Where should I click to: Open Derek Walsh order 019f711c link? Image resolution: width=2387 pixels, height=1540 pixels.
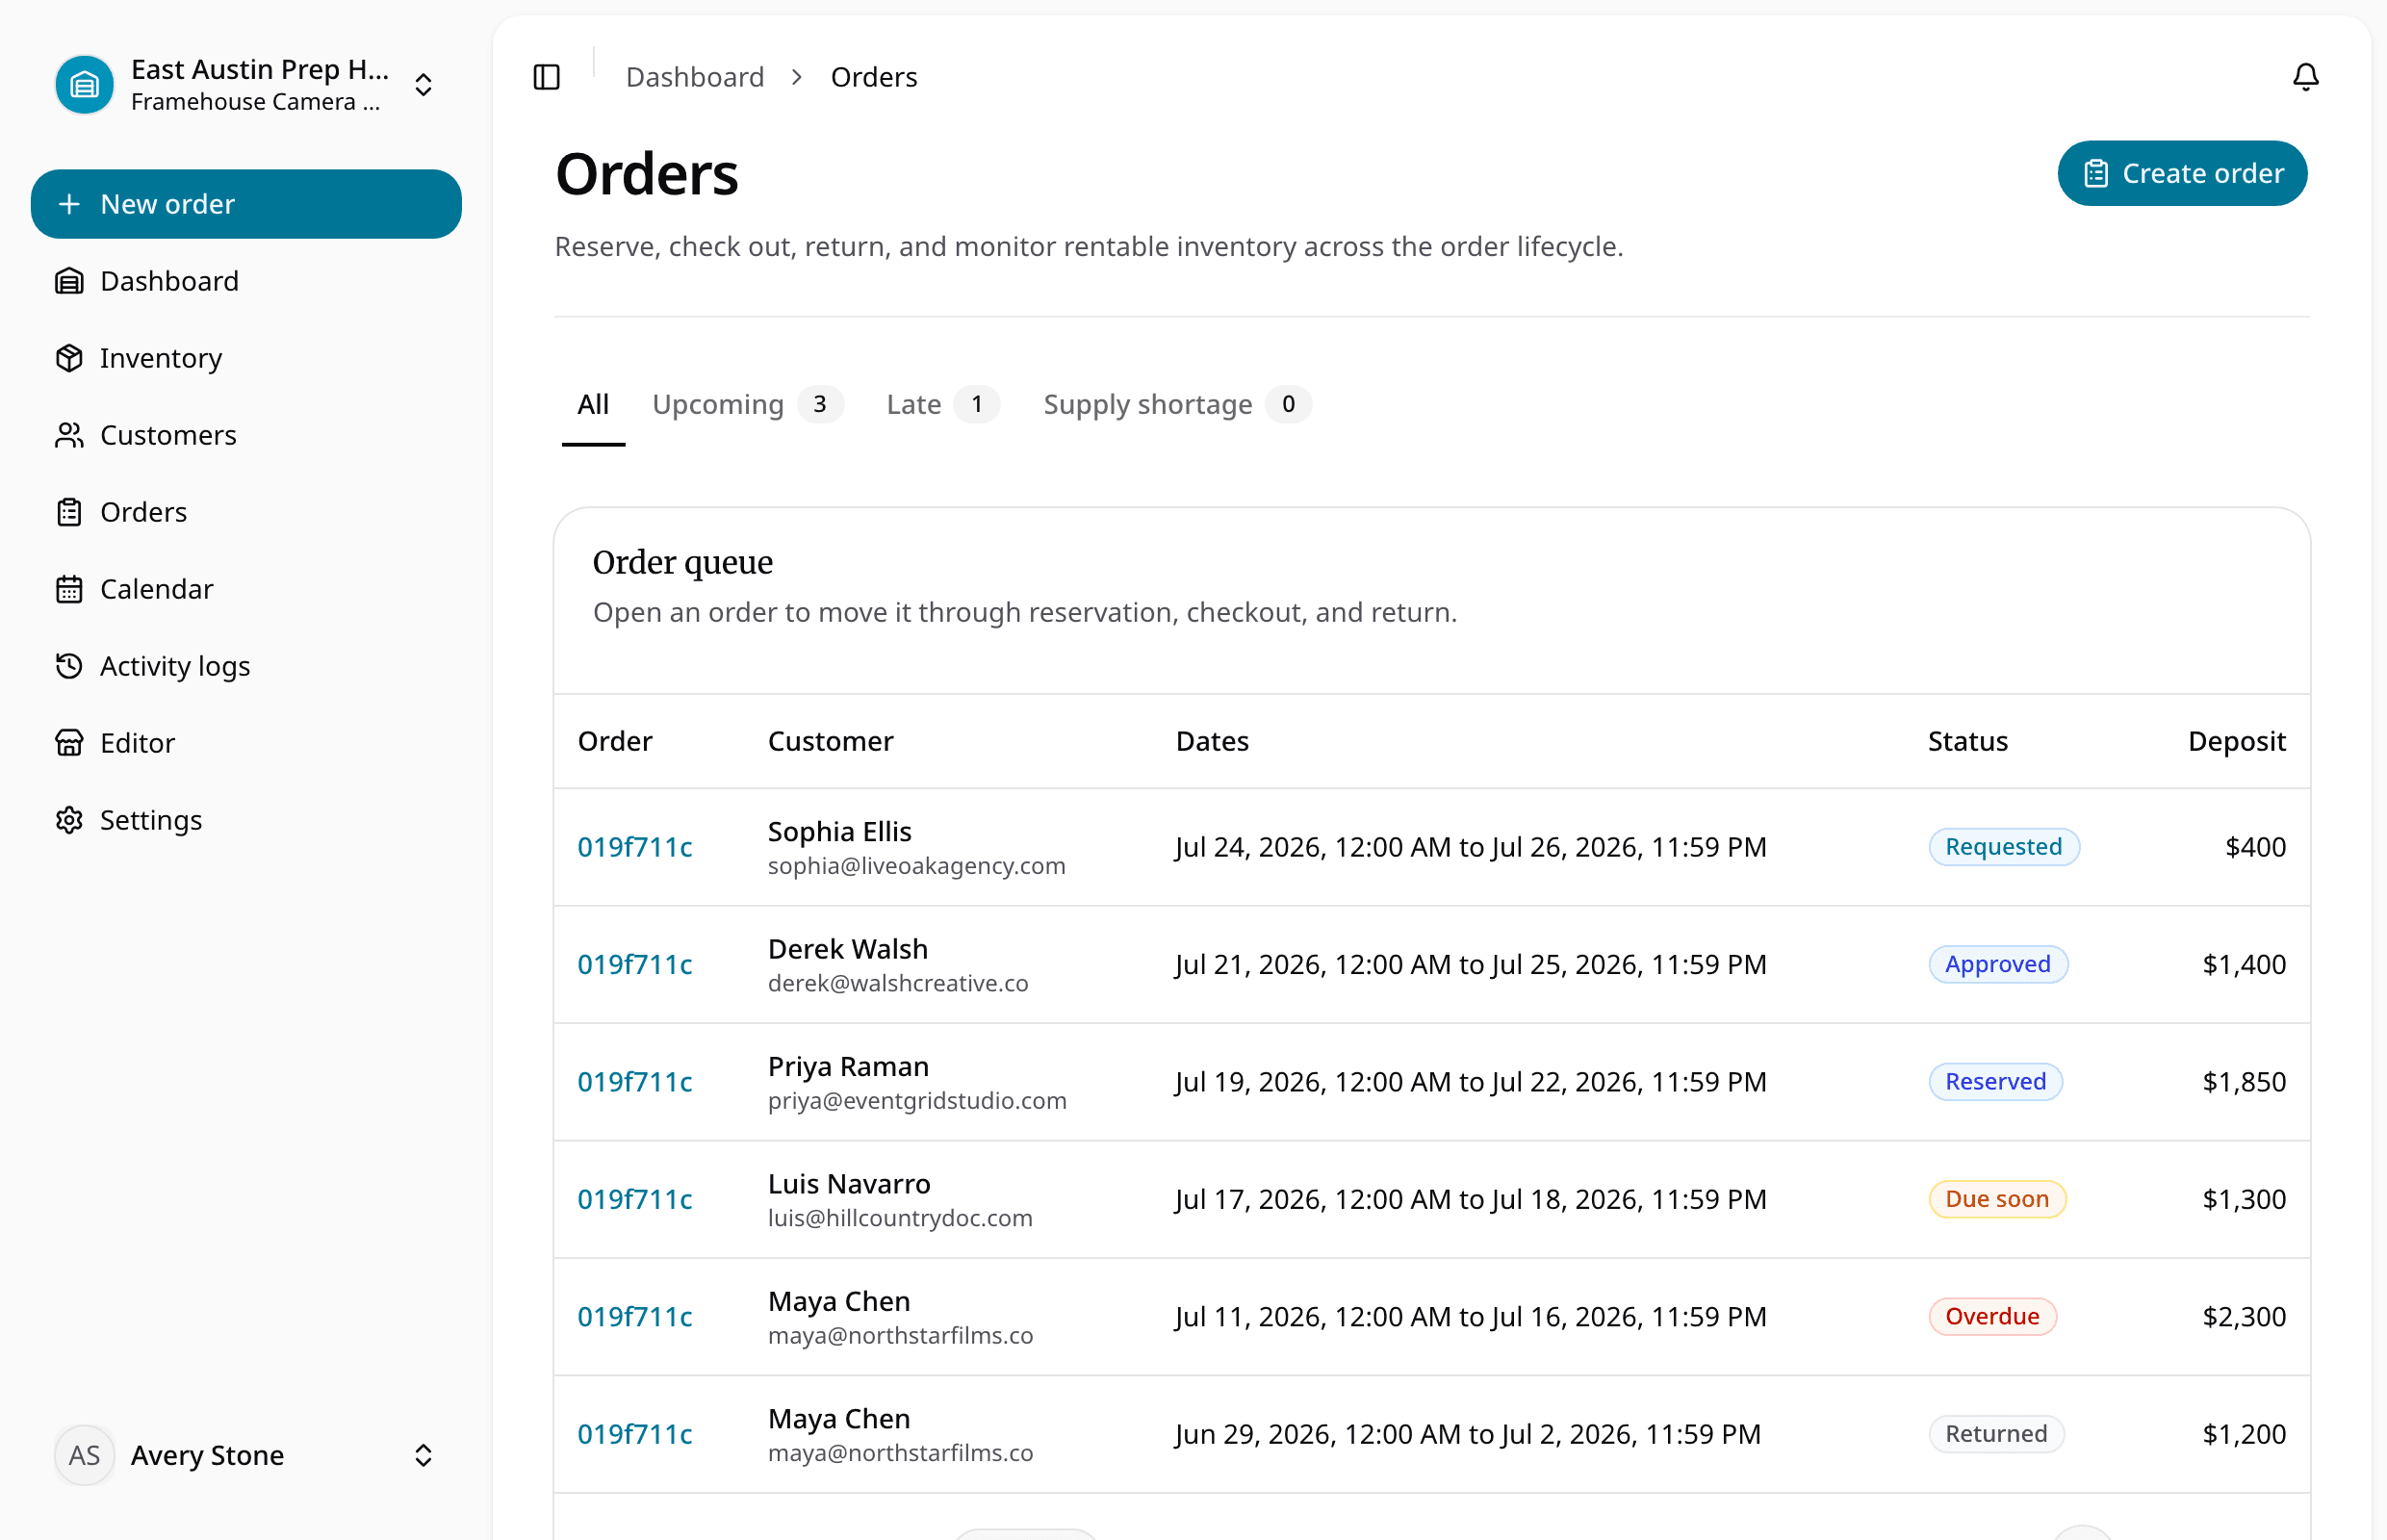pyautogui.click(x=635, y=964)
